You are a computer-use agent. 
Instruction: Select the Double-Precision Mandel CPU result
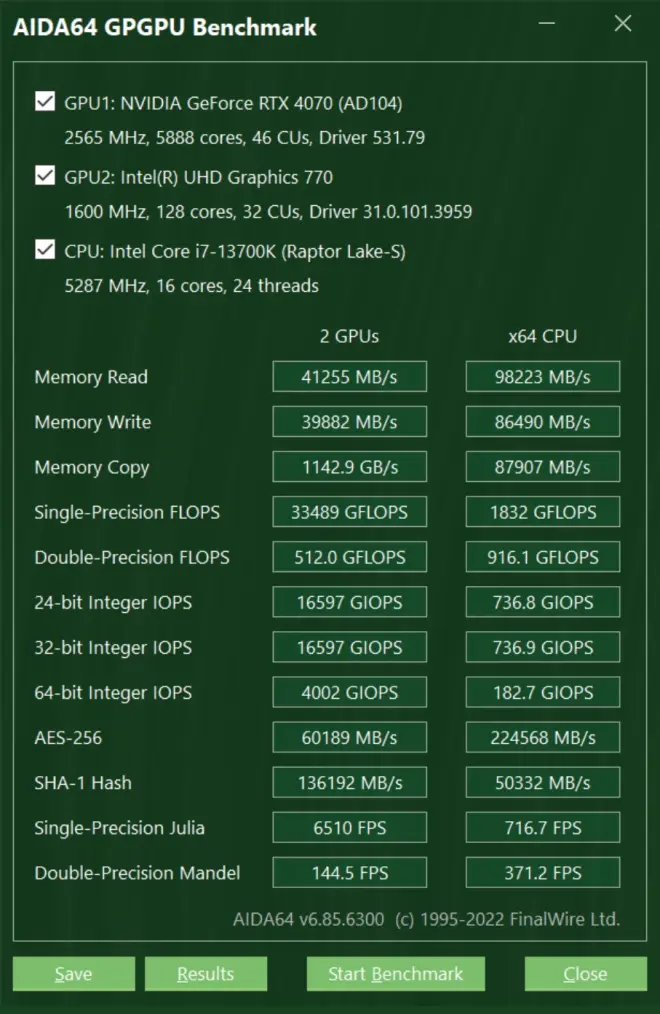tap(542, 873)
